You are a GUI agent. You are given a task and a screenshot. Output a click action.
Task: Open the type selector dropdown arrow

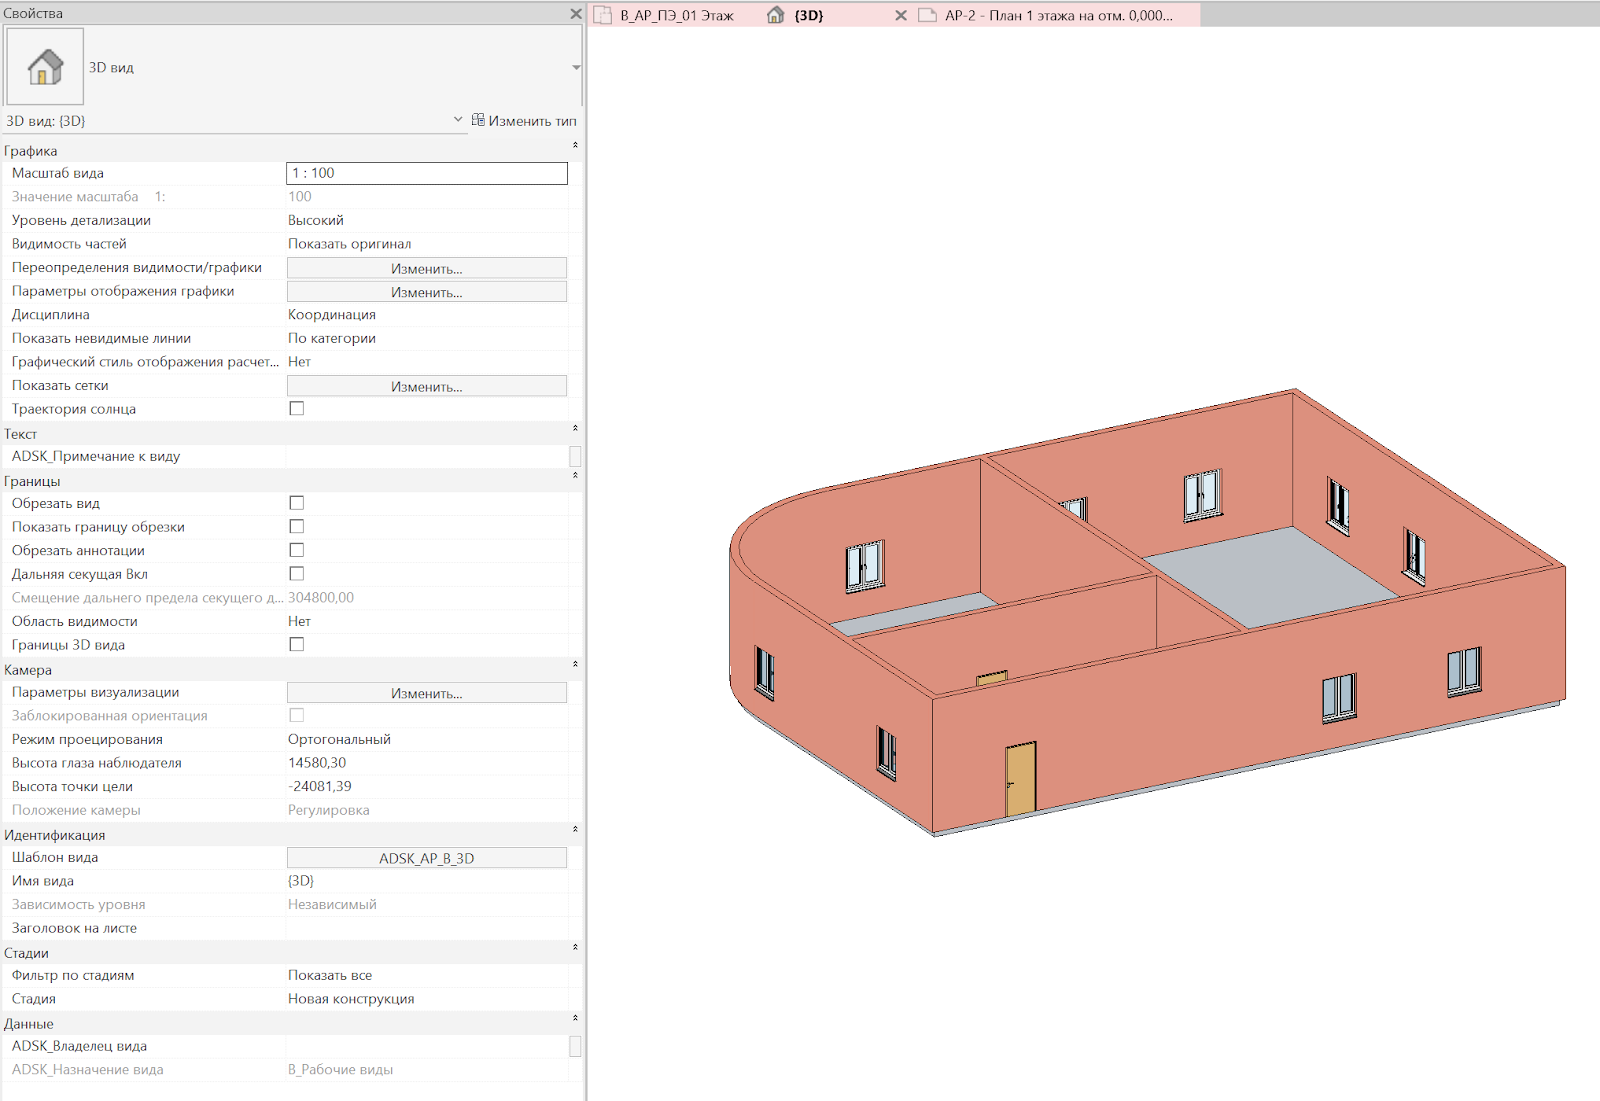[576, 68]
